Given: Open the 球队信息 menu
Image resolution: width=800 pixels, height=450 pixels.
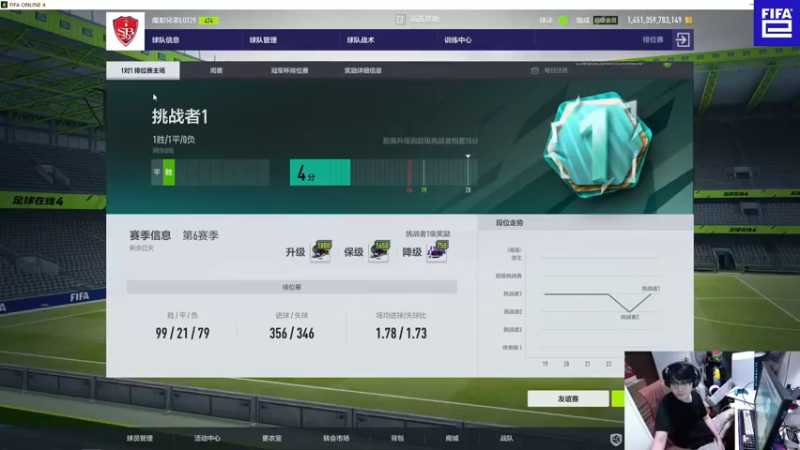Looking at the screenshot, I should (x=165, y=40).
